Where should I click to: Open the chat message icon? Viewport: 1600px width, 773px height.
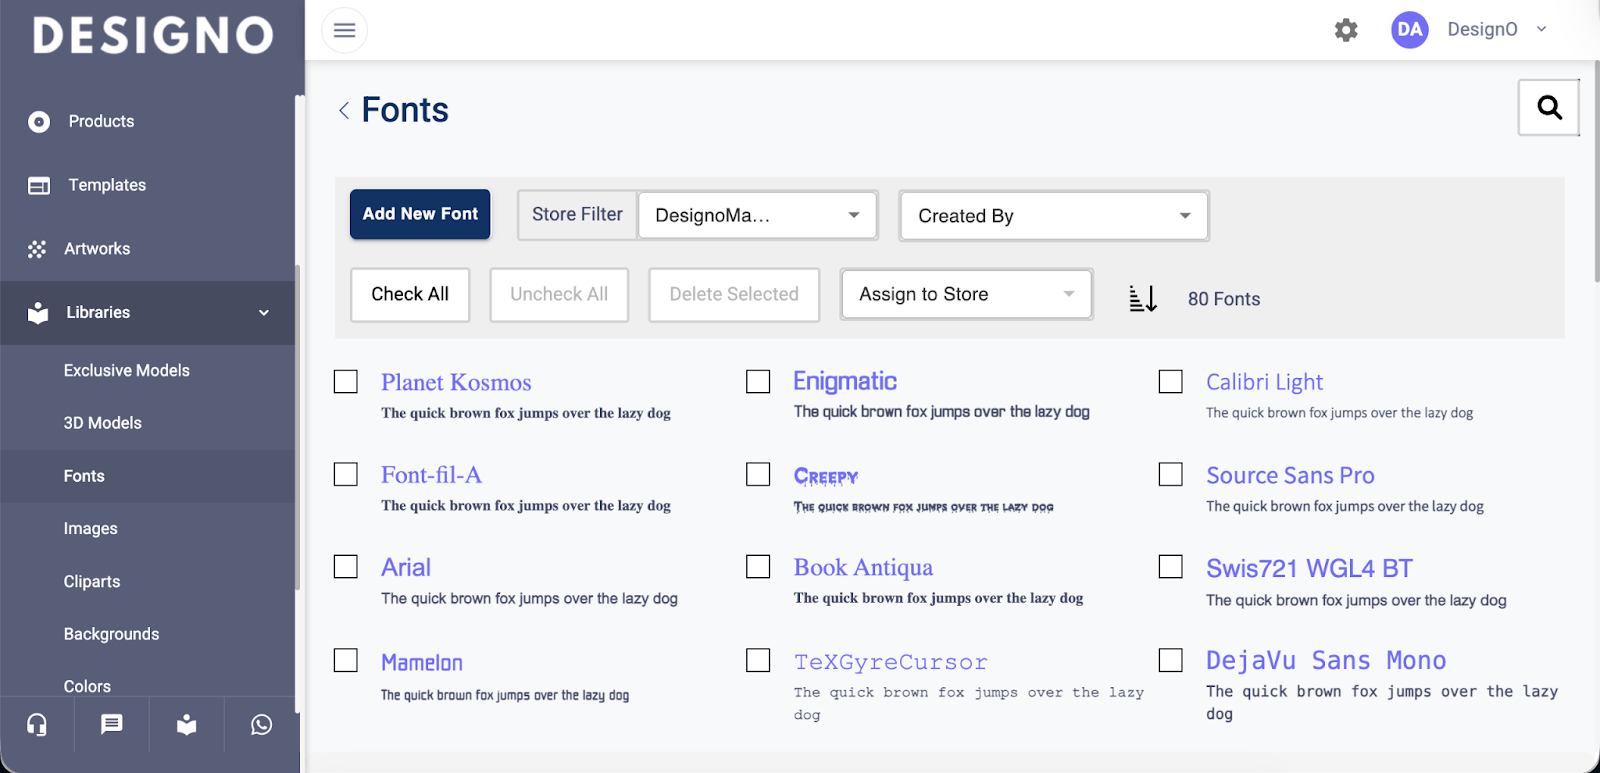111,724
